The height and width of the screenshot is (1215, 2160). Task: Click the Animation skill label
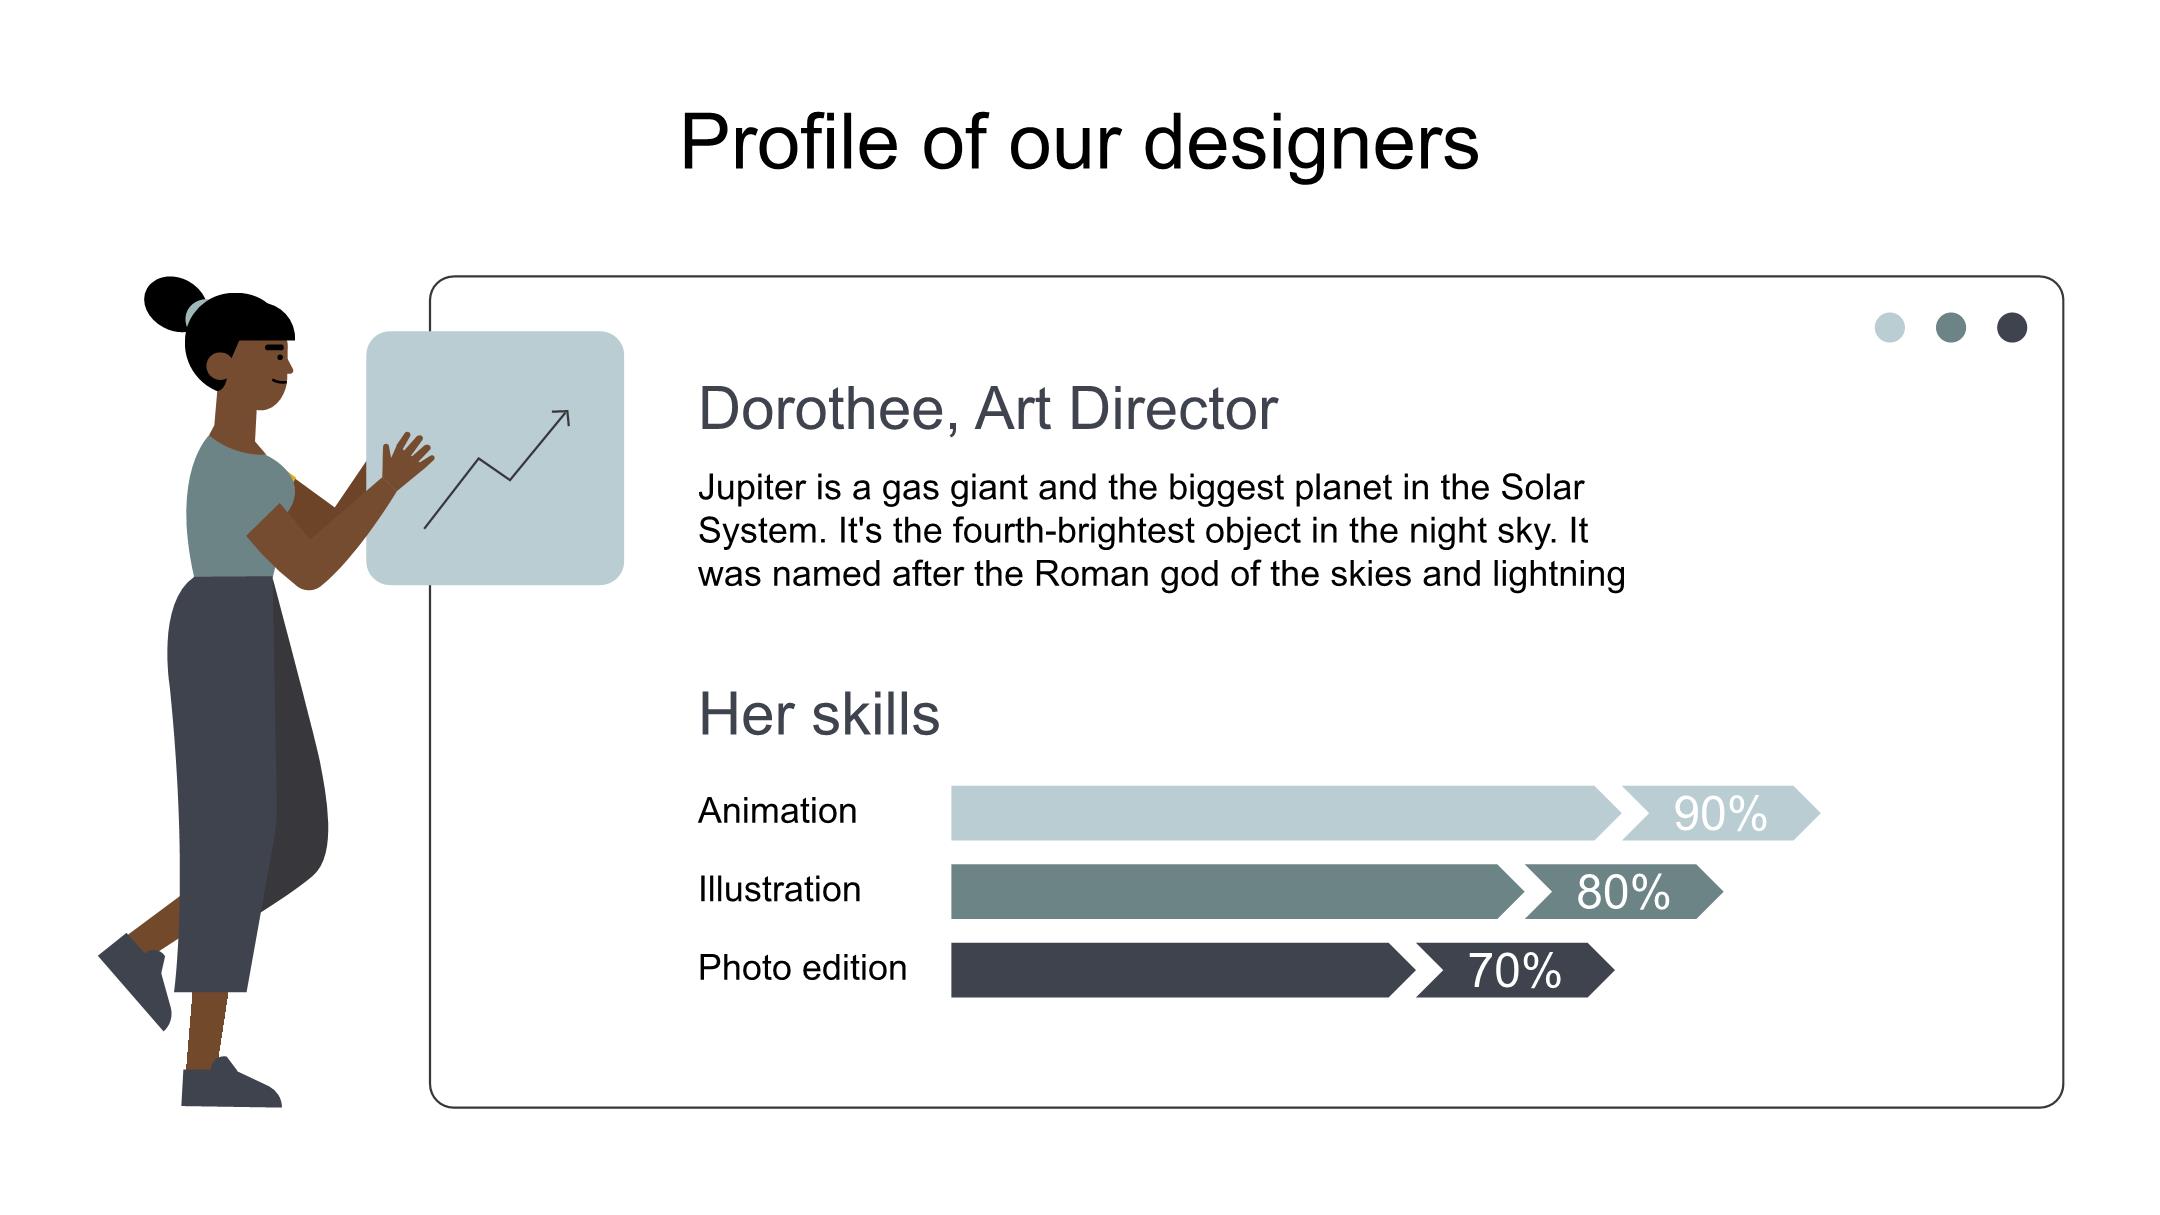coord(777,811)
